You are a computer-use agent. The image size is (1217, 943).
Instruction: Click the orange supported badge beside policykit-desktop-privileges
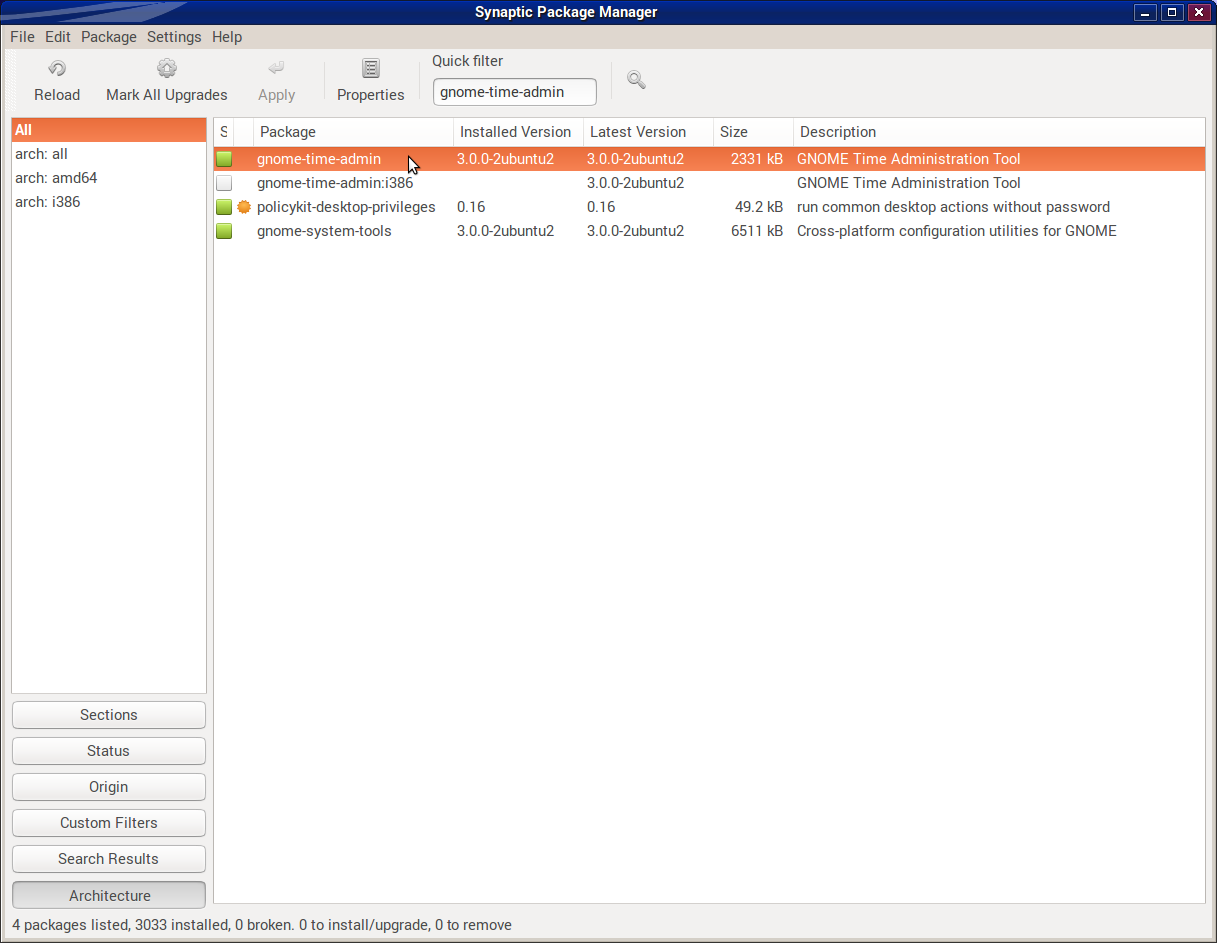244,207
